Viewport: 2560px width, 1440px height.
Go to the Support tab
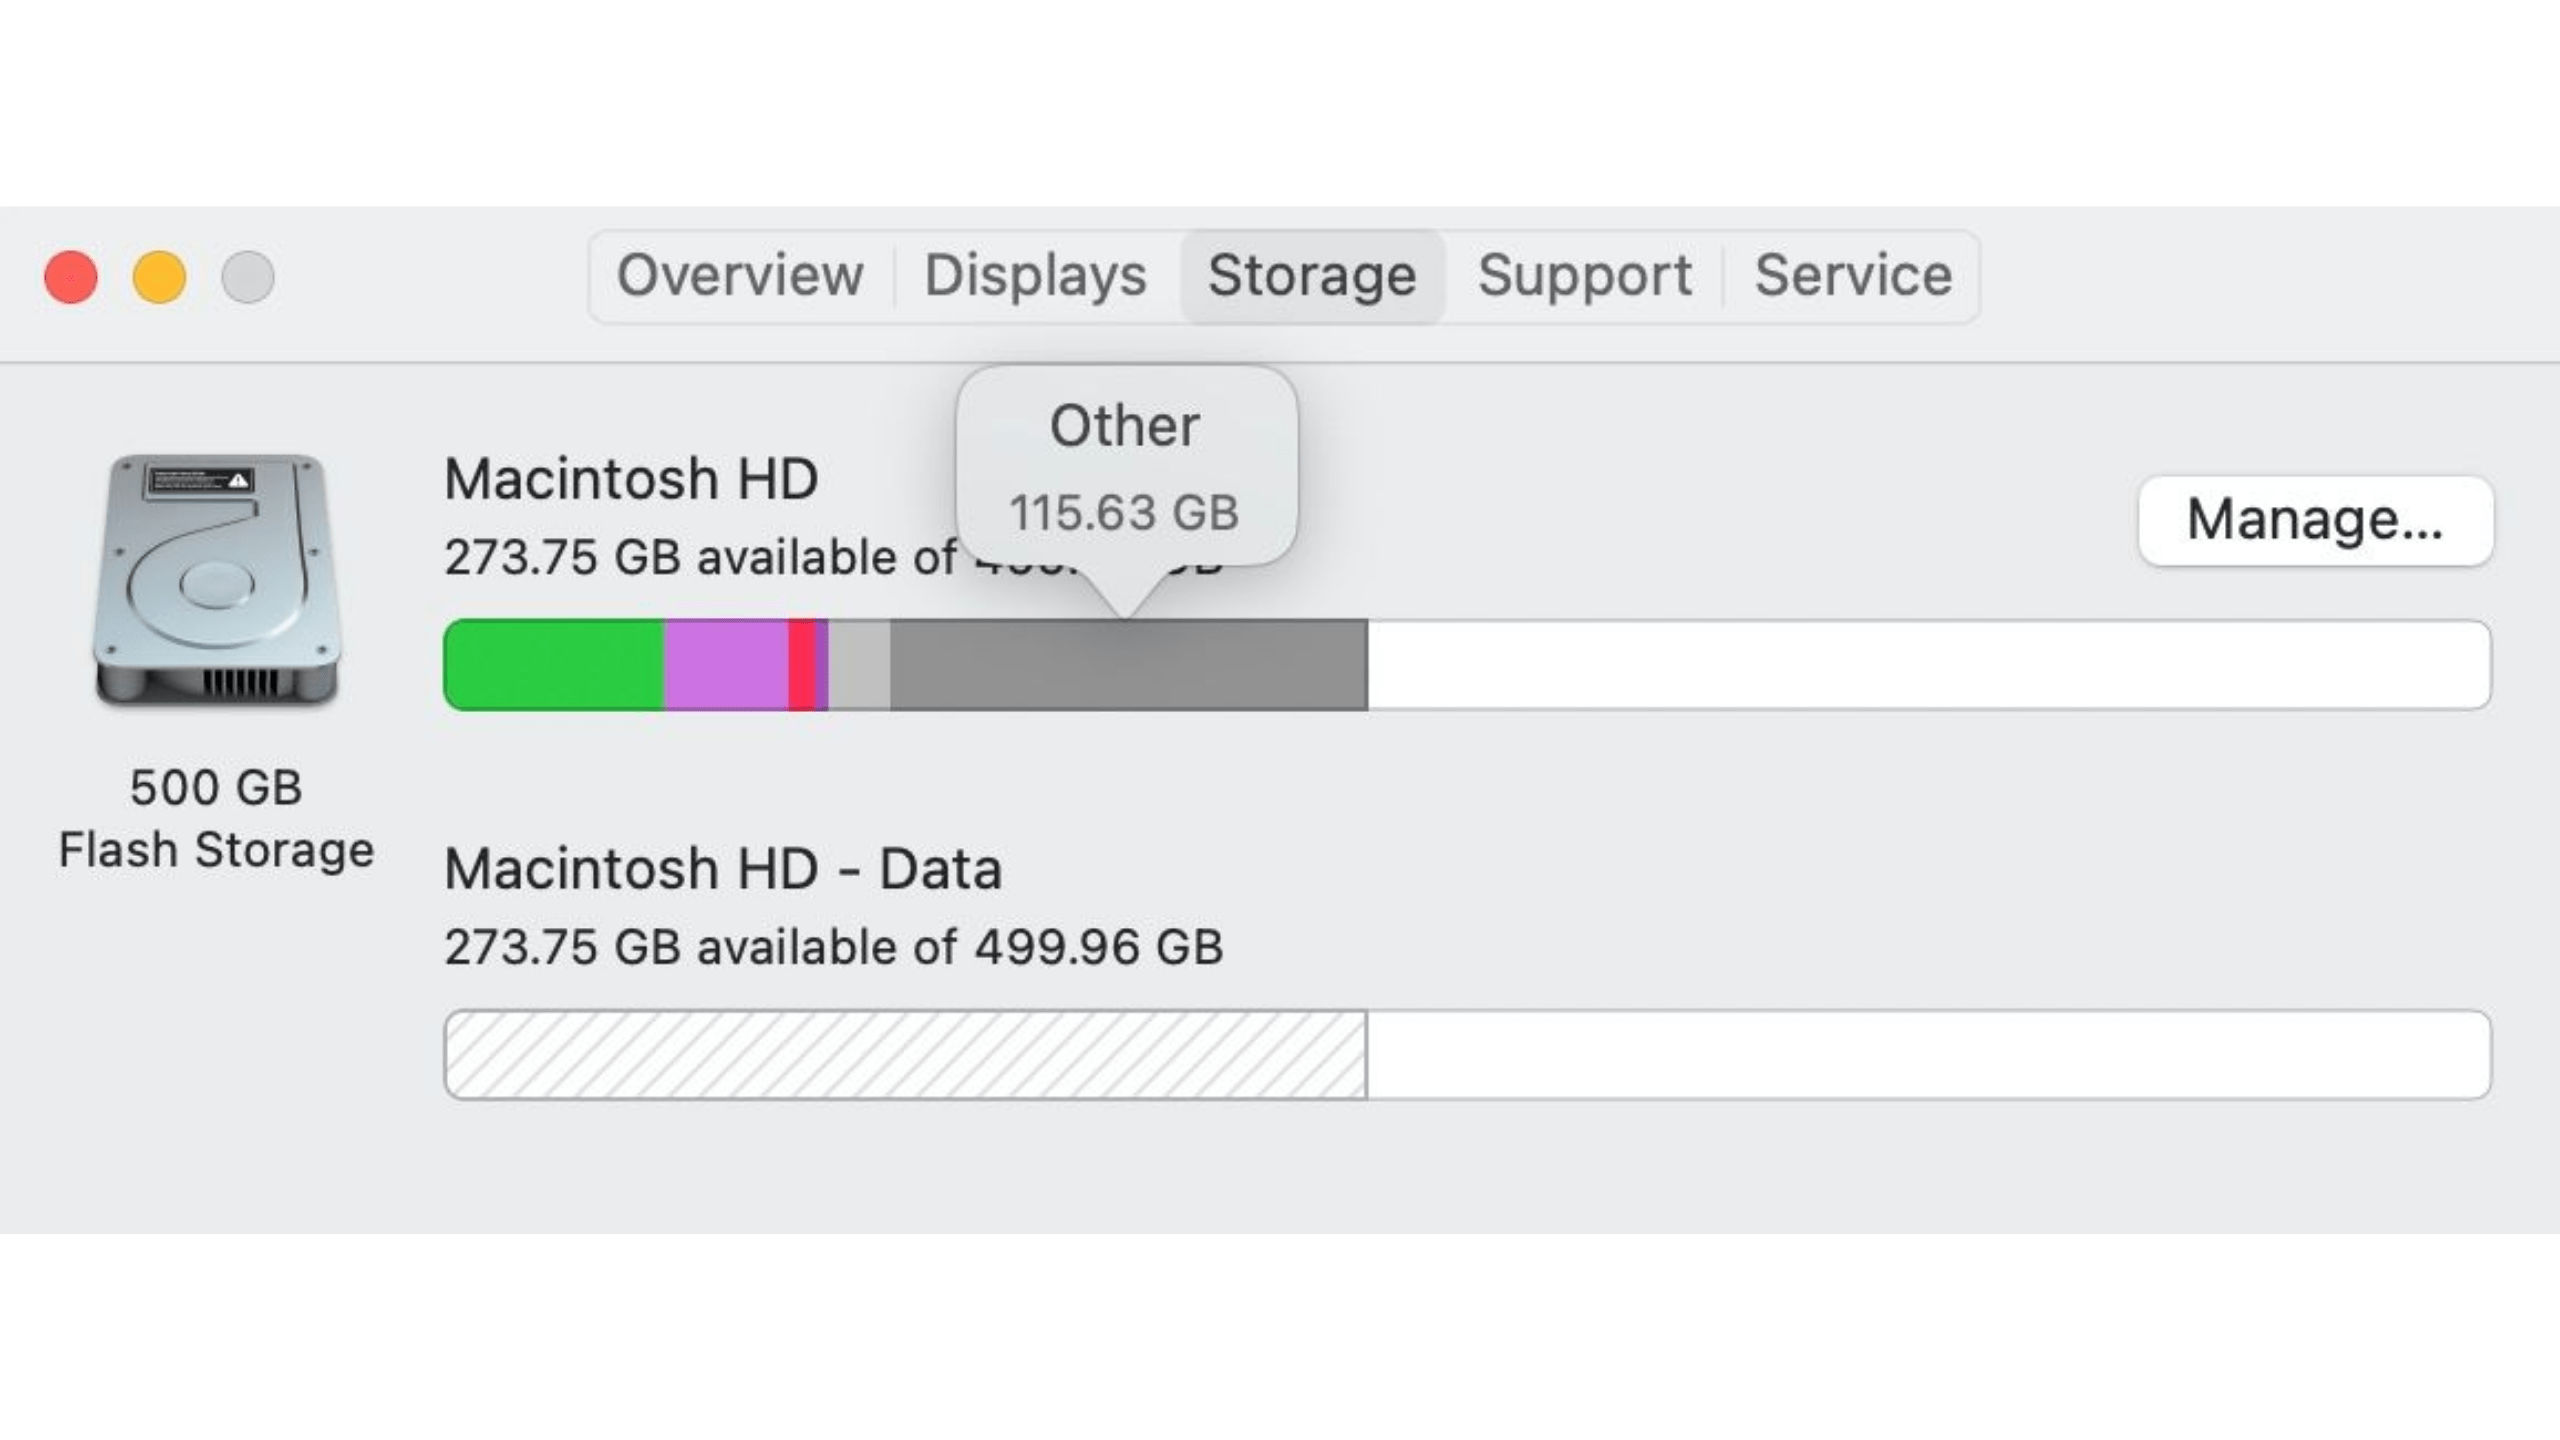tap(1585, 276)
